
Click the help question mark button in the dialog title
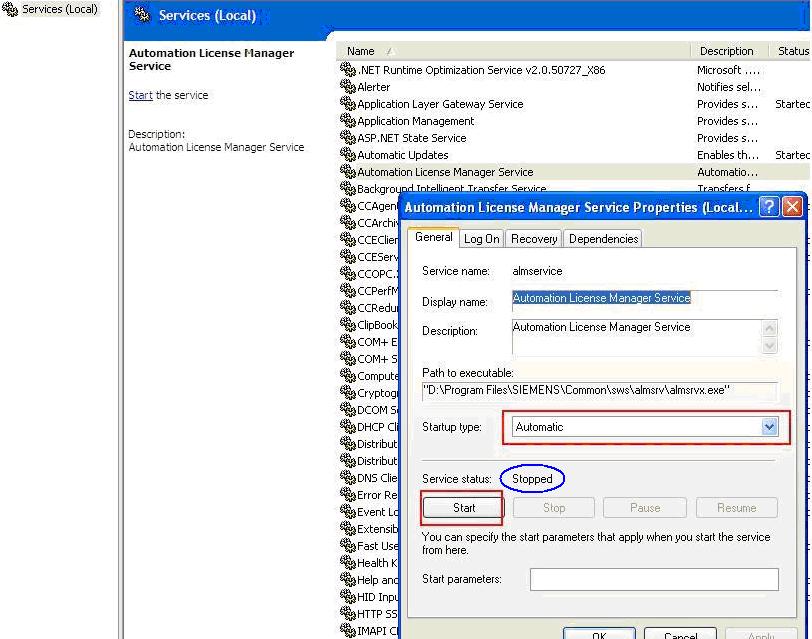(x=769, y=207)
